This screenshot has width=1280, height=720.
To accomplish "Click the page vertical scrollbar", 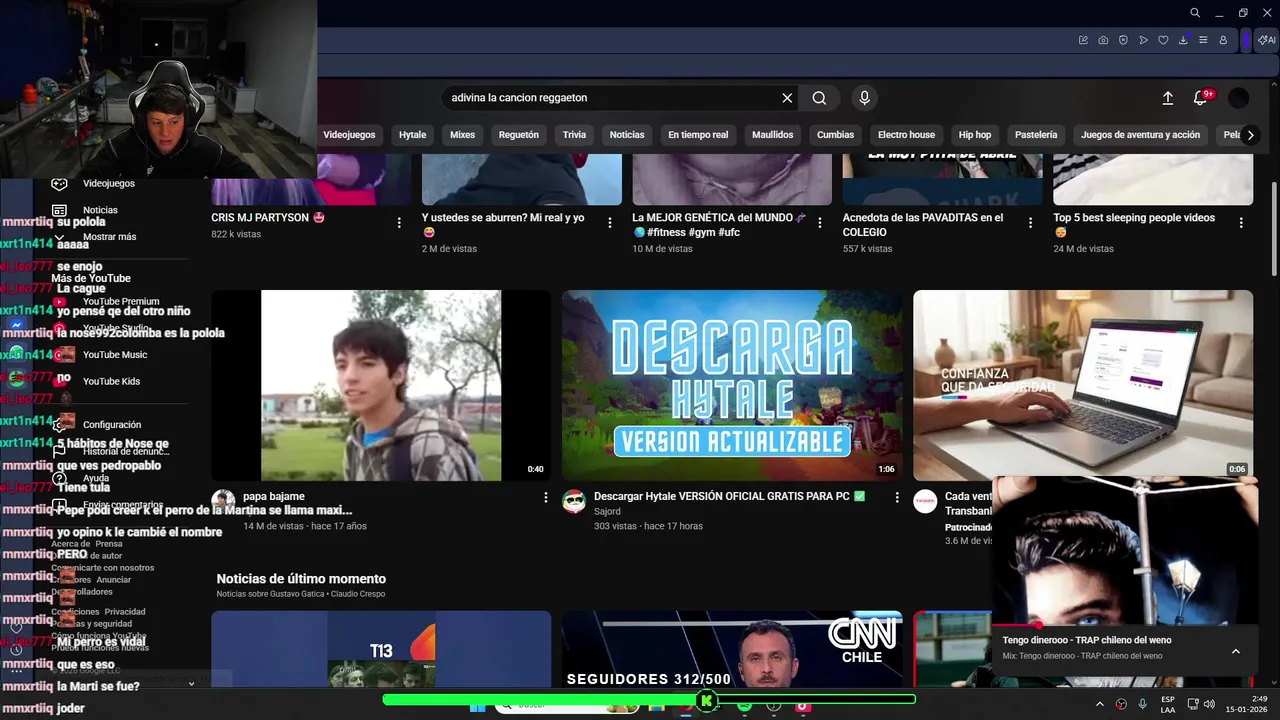I will 1273,230.
